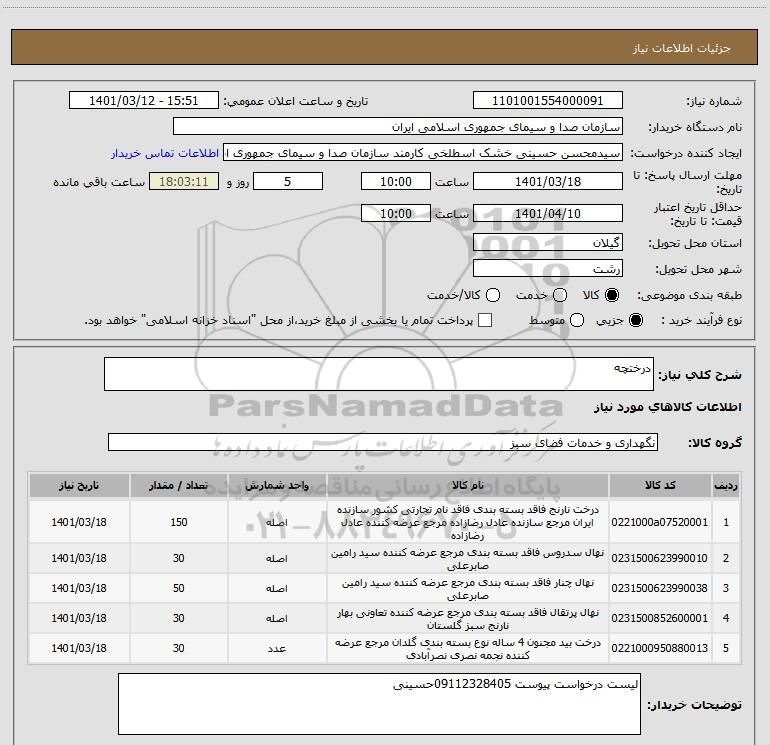This screenshot has height=745, width=770.
Task: Click item code 0231500623990038
Action: tap(660, 588)
